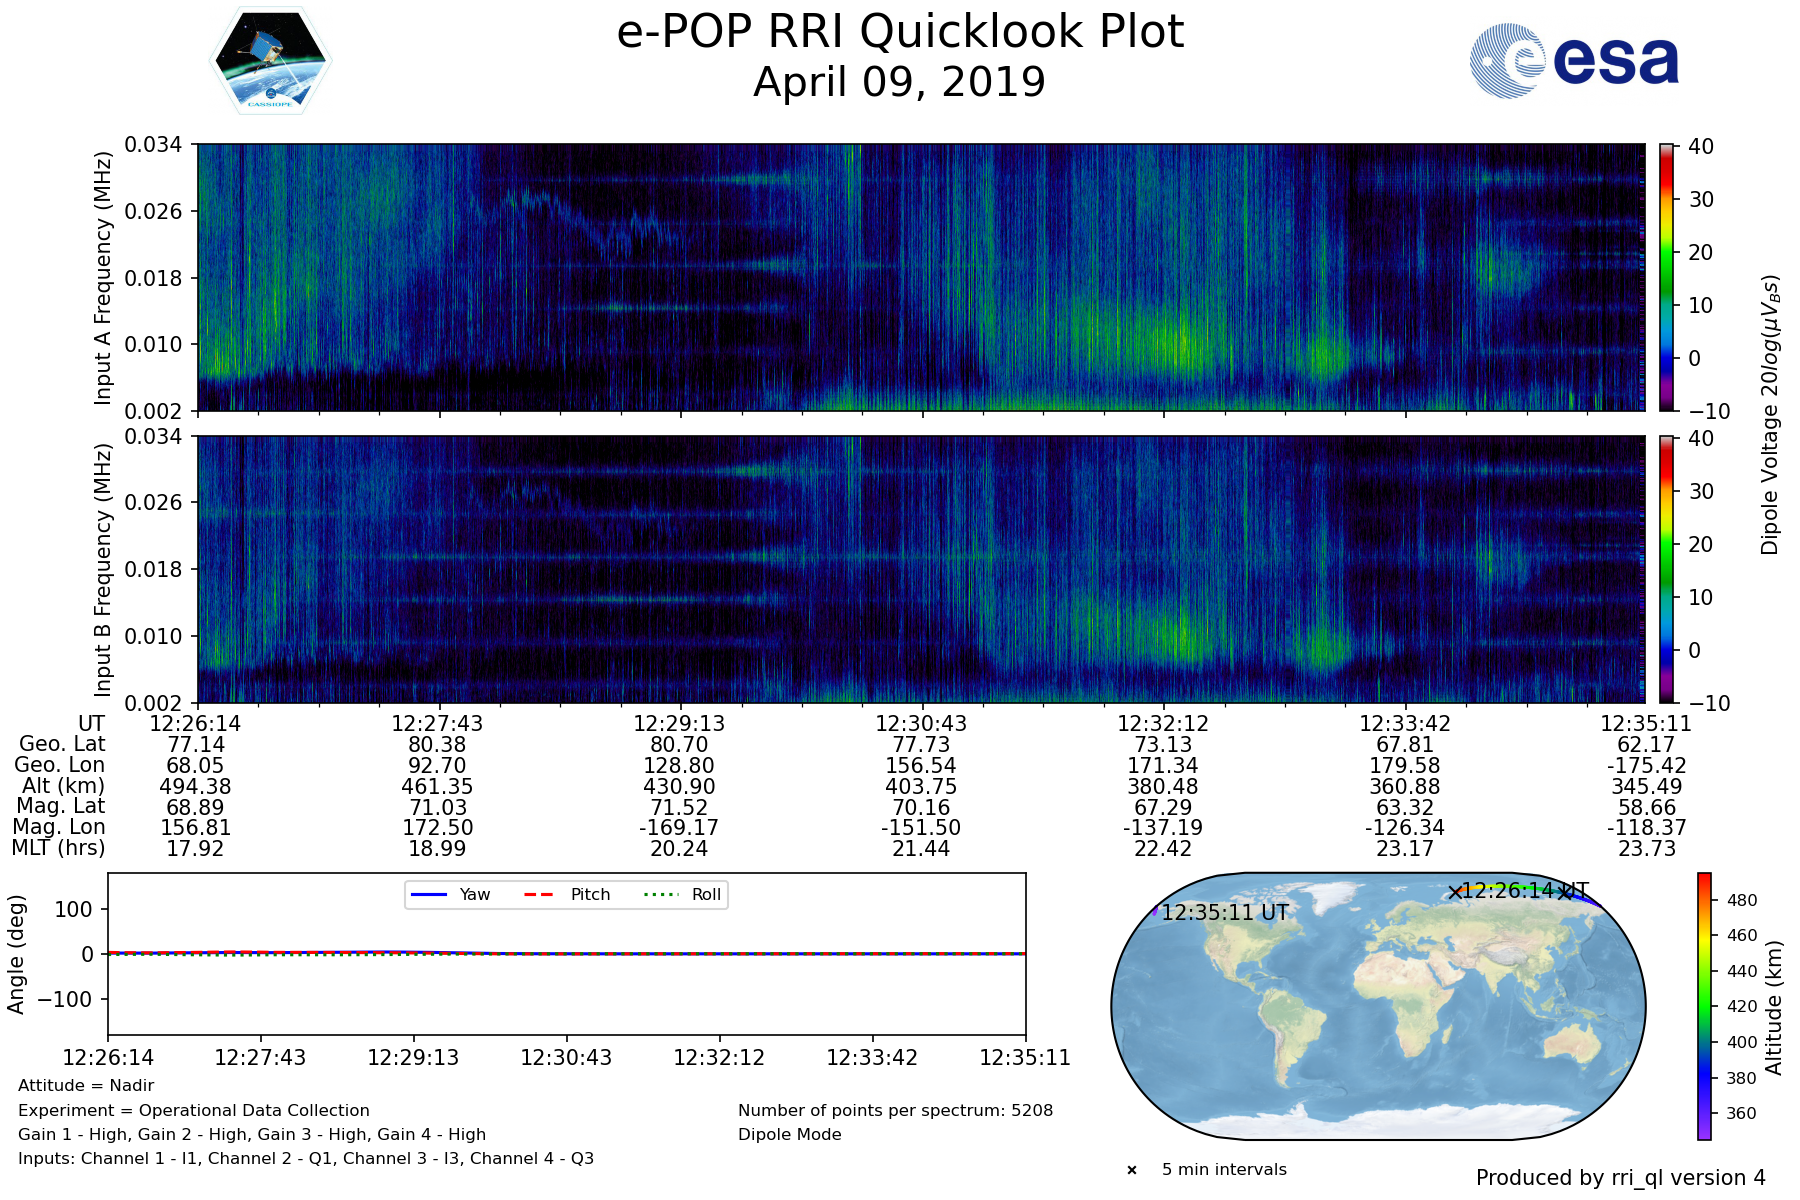The width and height of the screenshot is (1800, 1200).
Task: Click the 'e-POP RRI Quicklook Plot' title
Action: click(900, 32)
